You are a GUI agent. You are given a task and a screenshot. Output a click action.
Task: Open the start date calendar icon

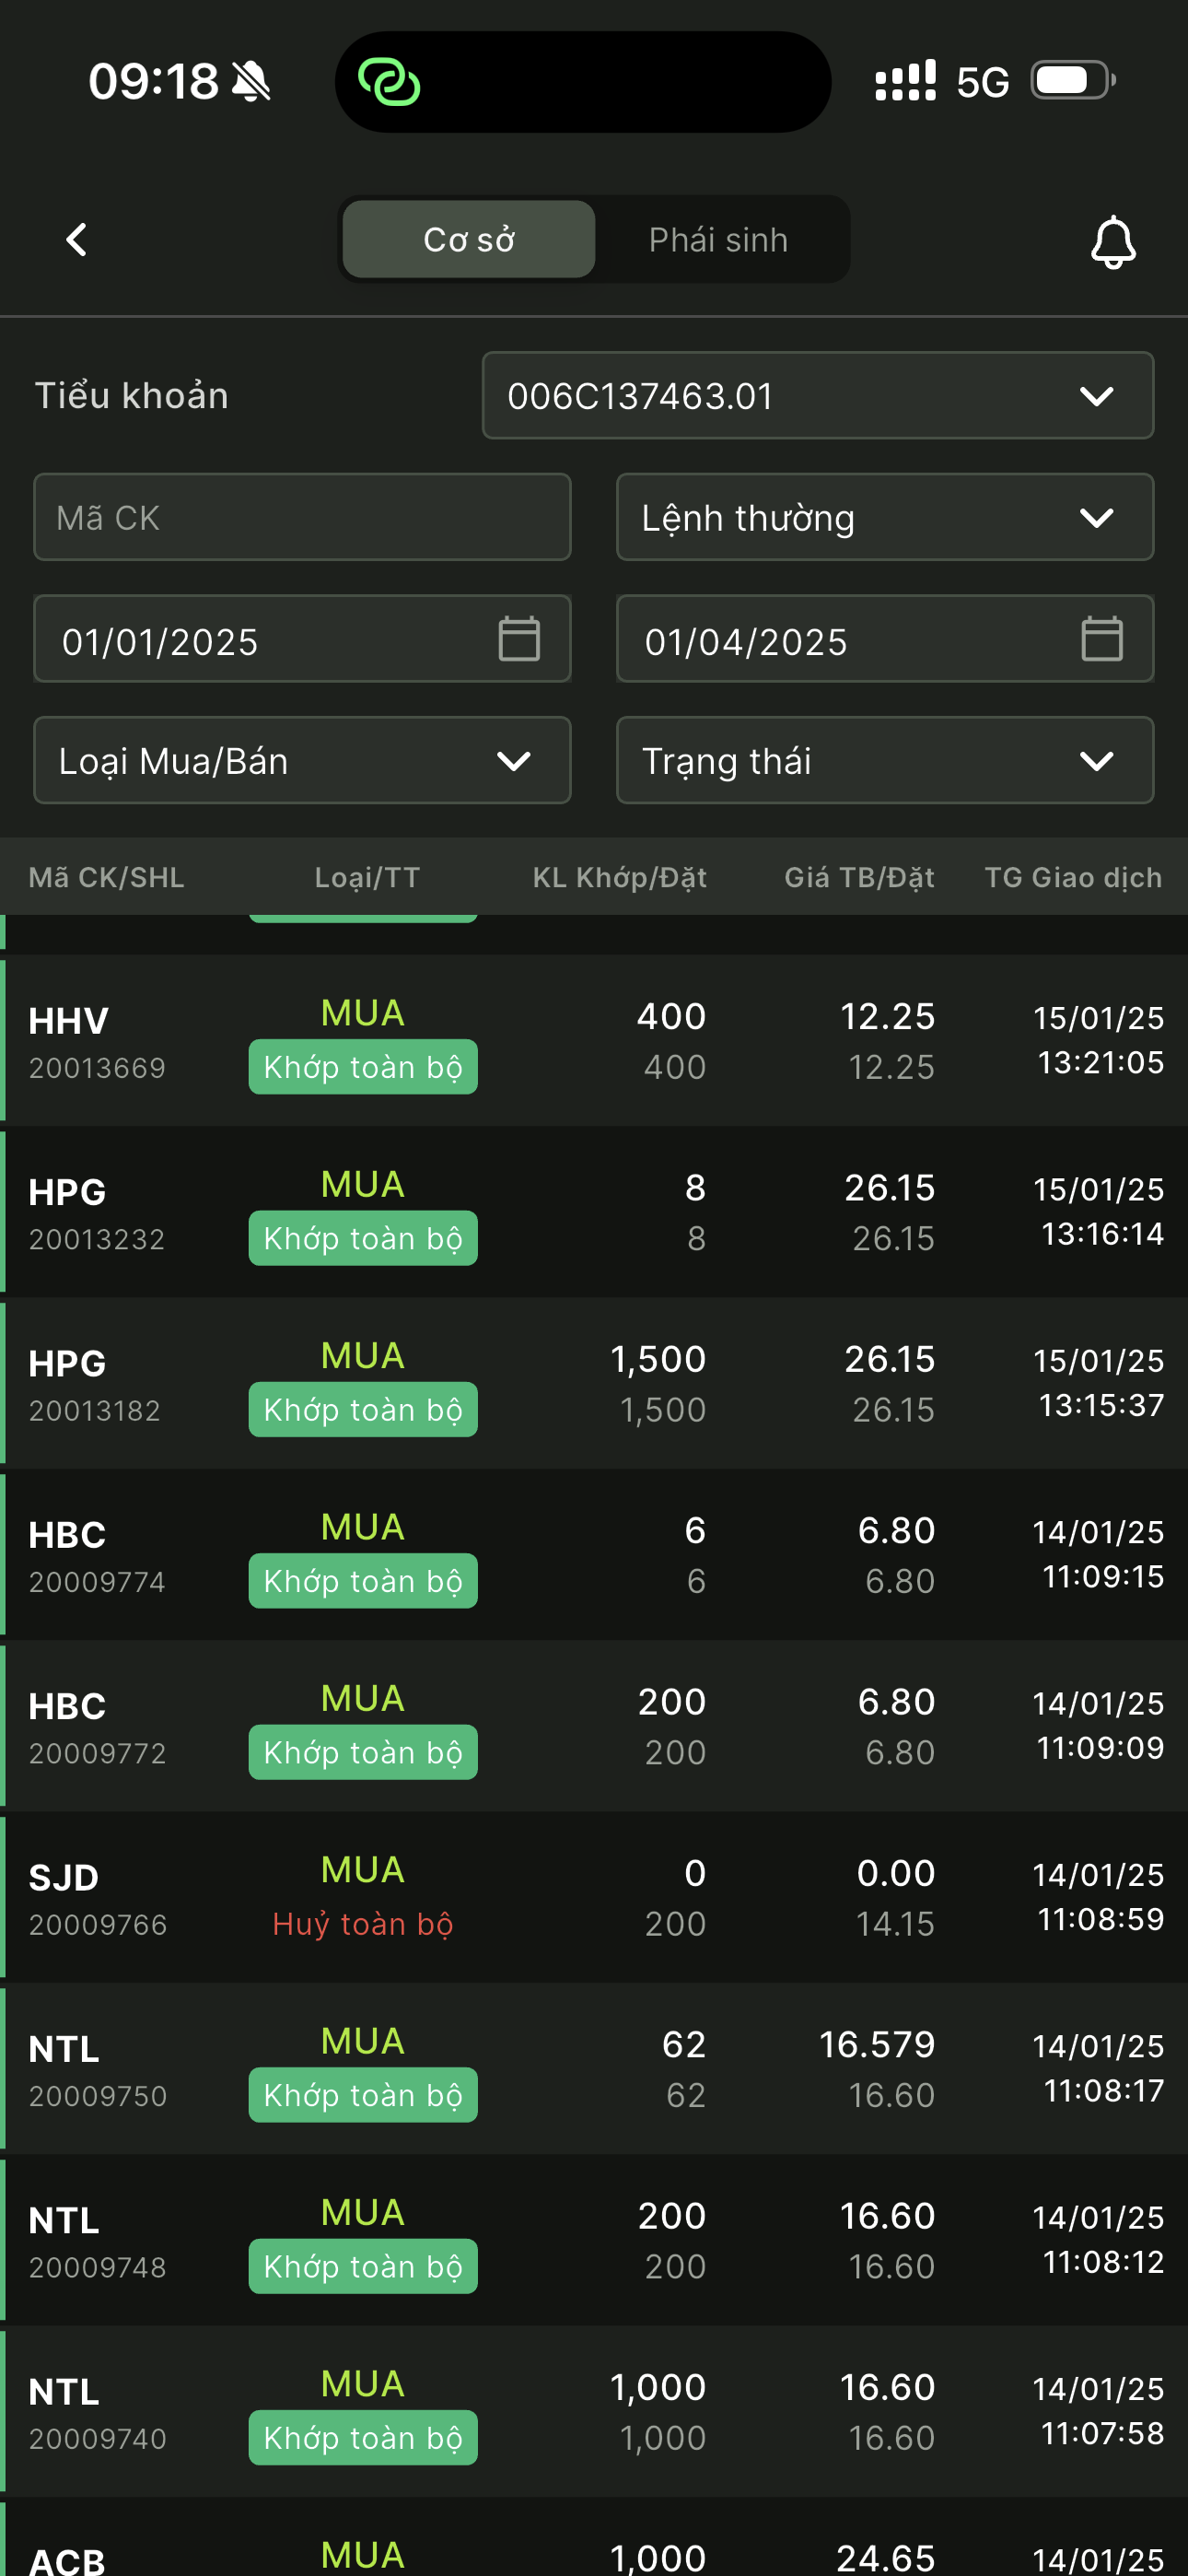pyautogui.click(x=519, y=639)
